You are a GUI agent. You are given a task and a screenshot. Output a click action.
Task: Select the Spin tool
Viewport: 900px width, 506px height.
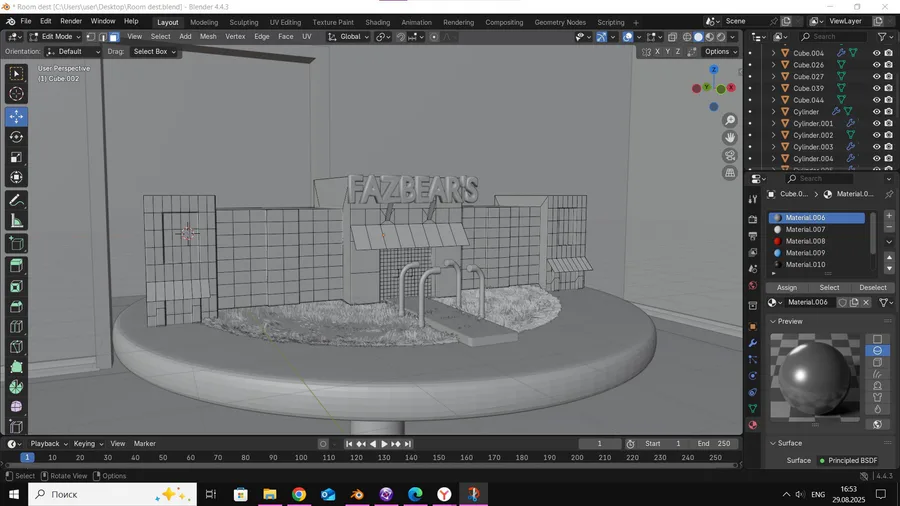pos(16,387)
